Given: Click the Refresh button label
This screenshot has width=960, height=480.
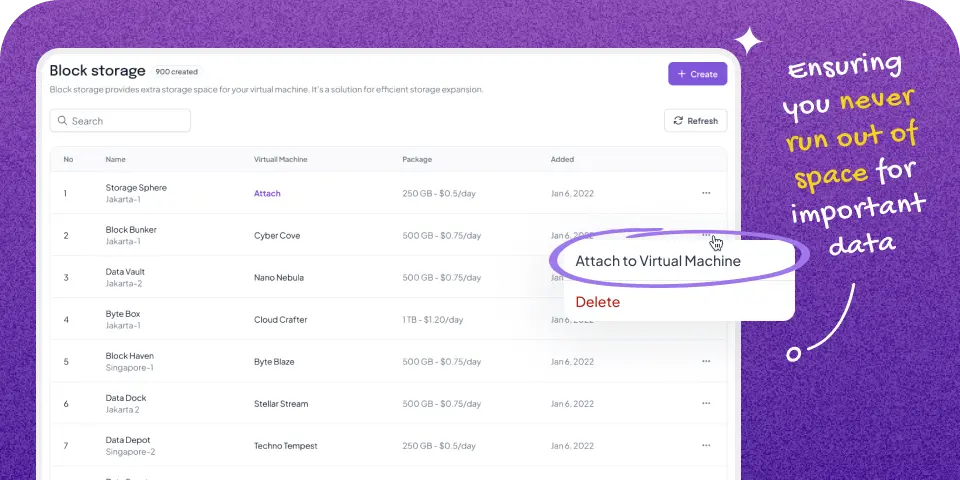Looking at the screenshot, I should pyautogui.click(x=702, y=121).
